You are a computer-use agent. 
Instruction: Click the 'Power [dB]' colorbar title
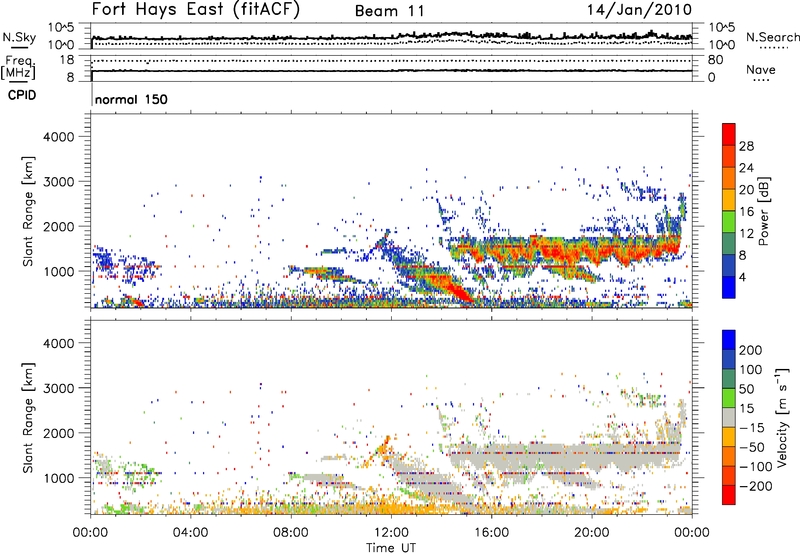[764, 211]
